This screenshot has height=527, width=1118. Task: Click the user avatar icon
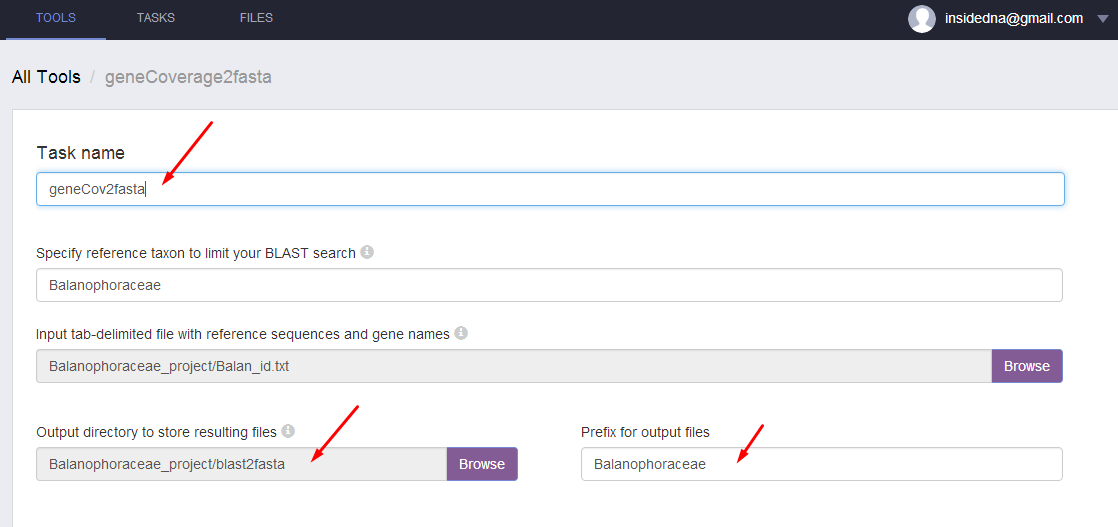coord(921,18)
